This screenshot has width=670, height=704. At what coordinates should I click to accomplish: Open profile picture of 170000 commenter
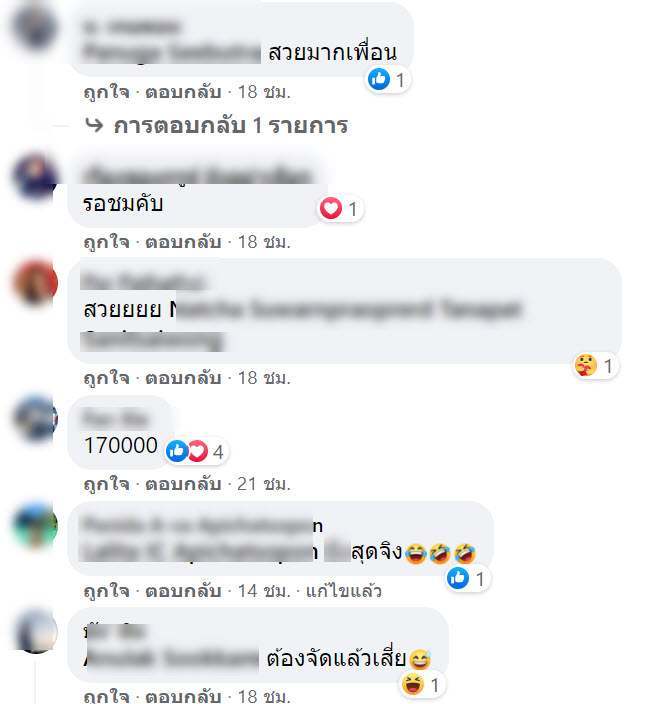(35, 418)
